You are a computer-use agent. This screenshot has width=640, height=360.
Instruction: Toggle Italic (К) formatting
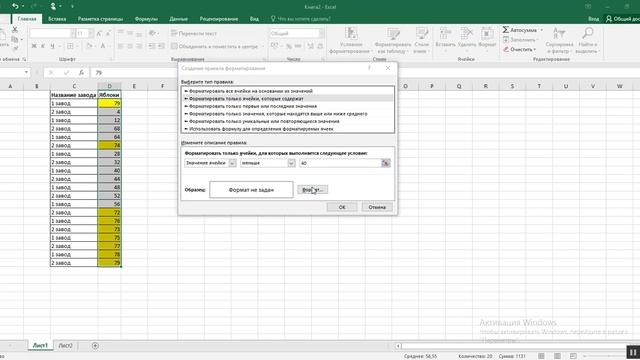[x=43, y=46]
